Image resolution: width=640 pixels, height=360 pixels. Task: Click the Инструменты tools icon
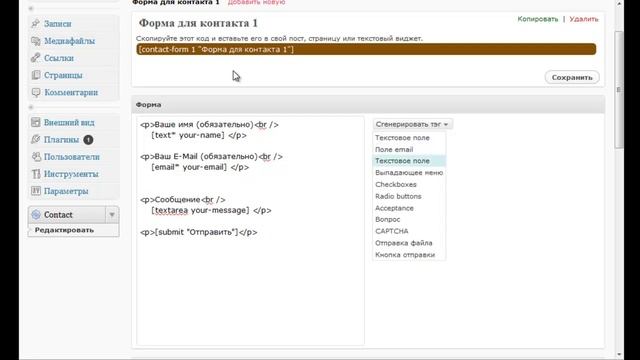click(36, 174)
